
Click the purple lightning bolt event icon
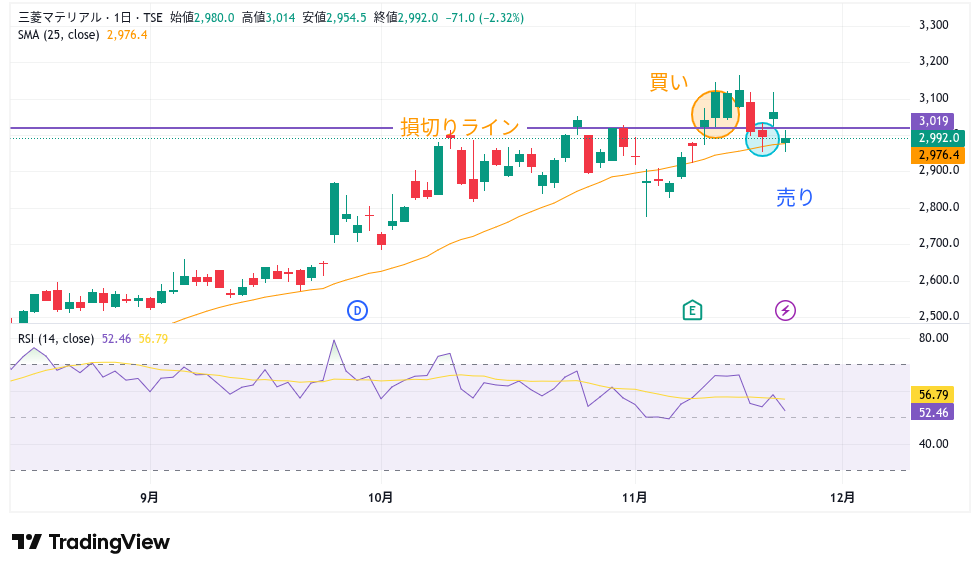click(x=785, y=311)
